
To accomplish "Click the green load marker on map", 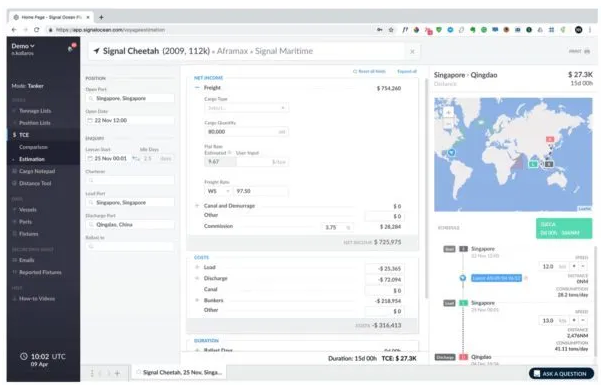I will point(533,164).
